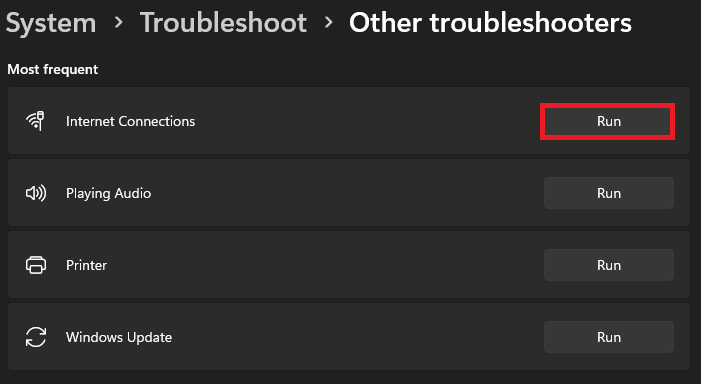Click empty middle of Windows Update row
Image resolution: width=701 pixels, height=384 pixels.
358,337
